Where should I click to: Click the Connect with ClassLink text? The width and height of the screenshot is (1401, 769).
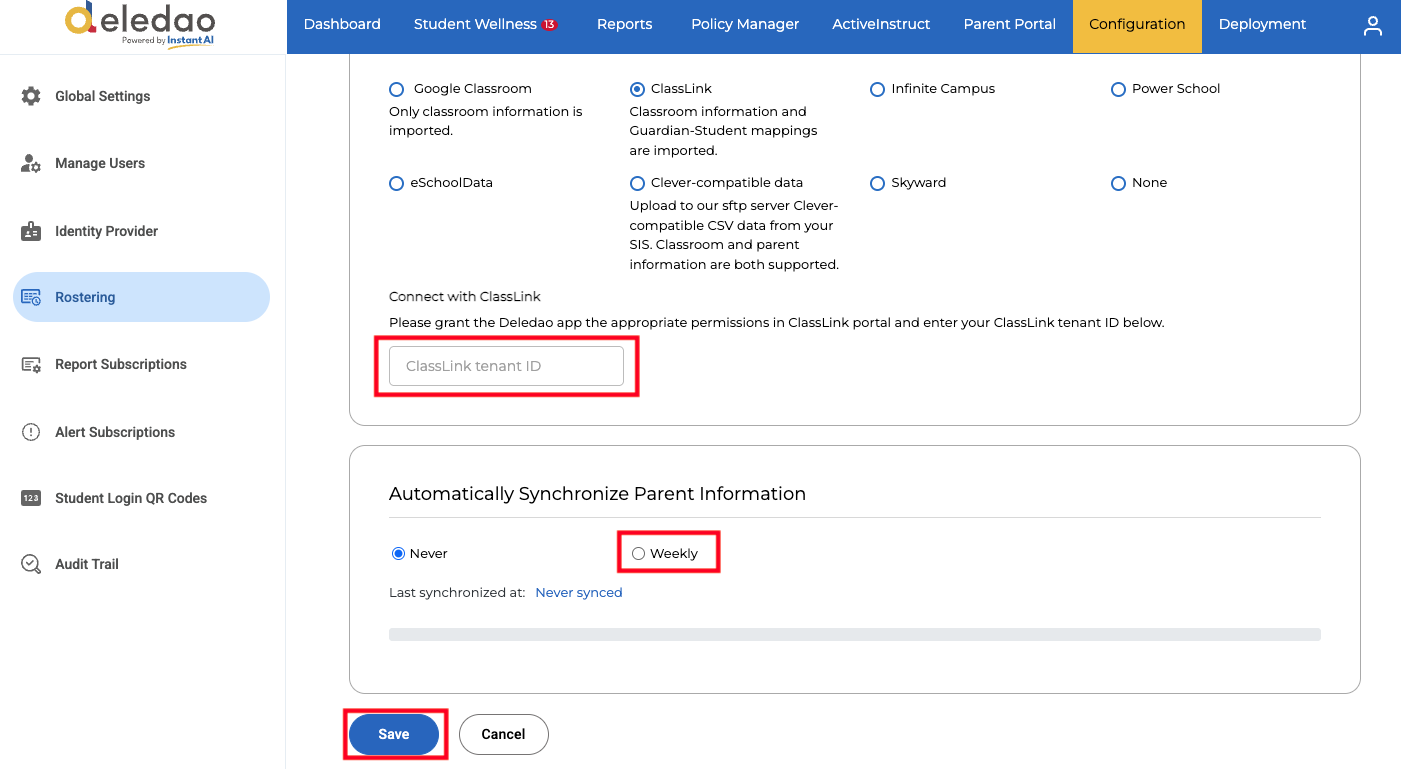(465, 297)
